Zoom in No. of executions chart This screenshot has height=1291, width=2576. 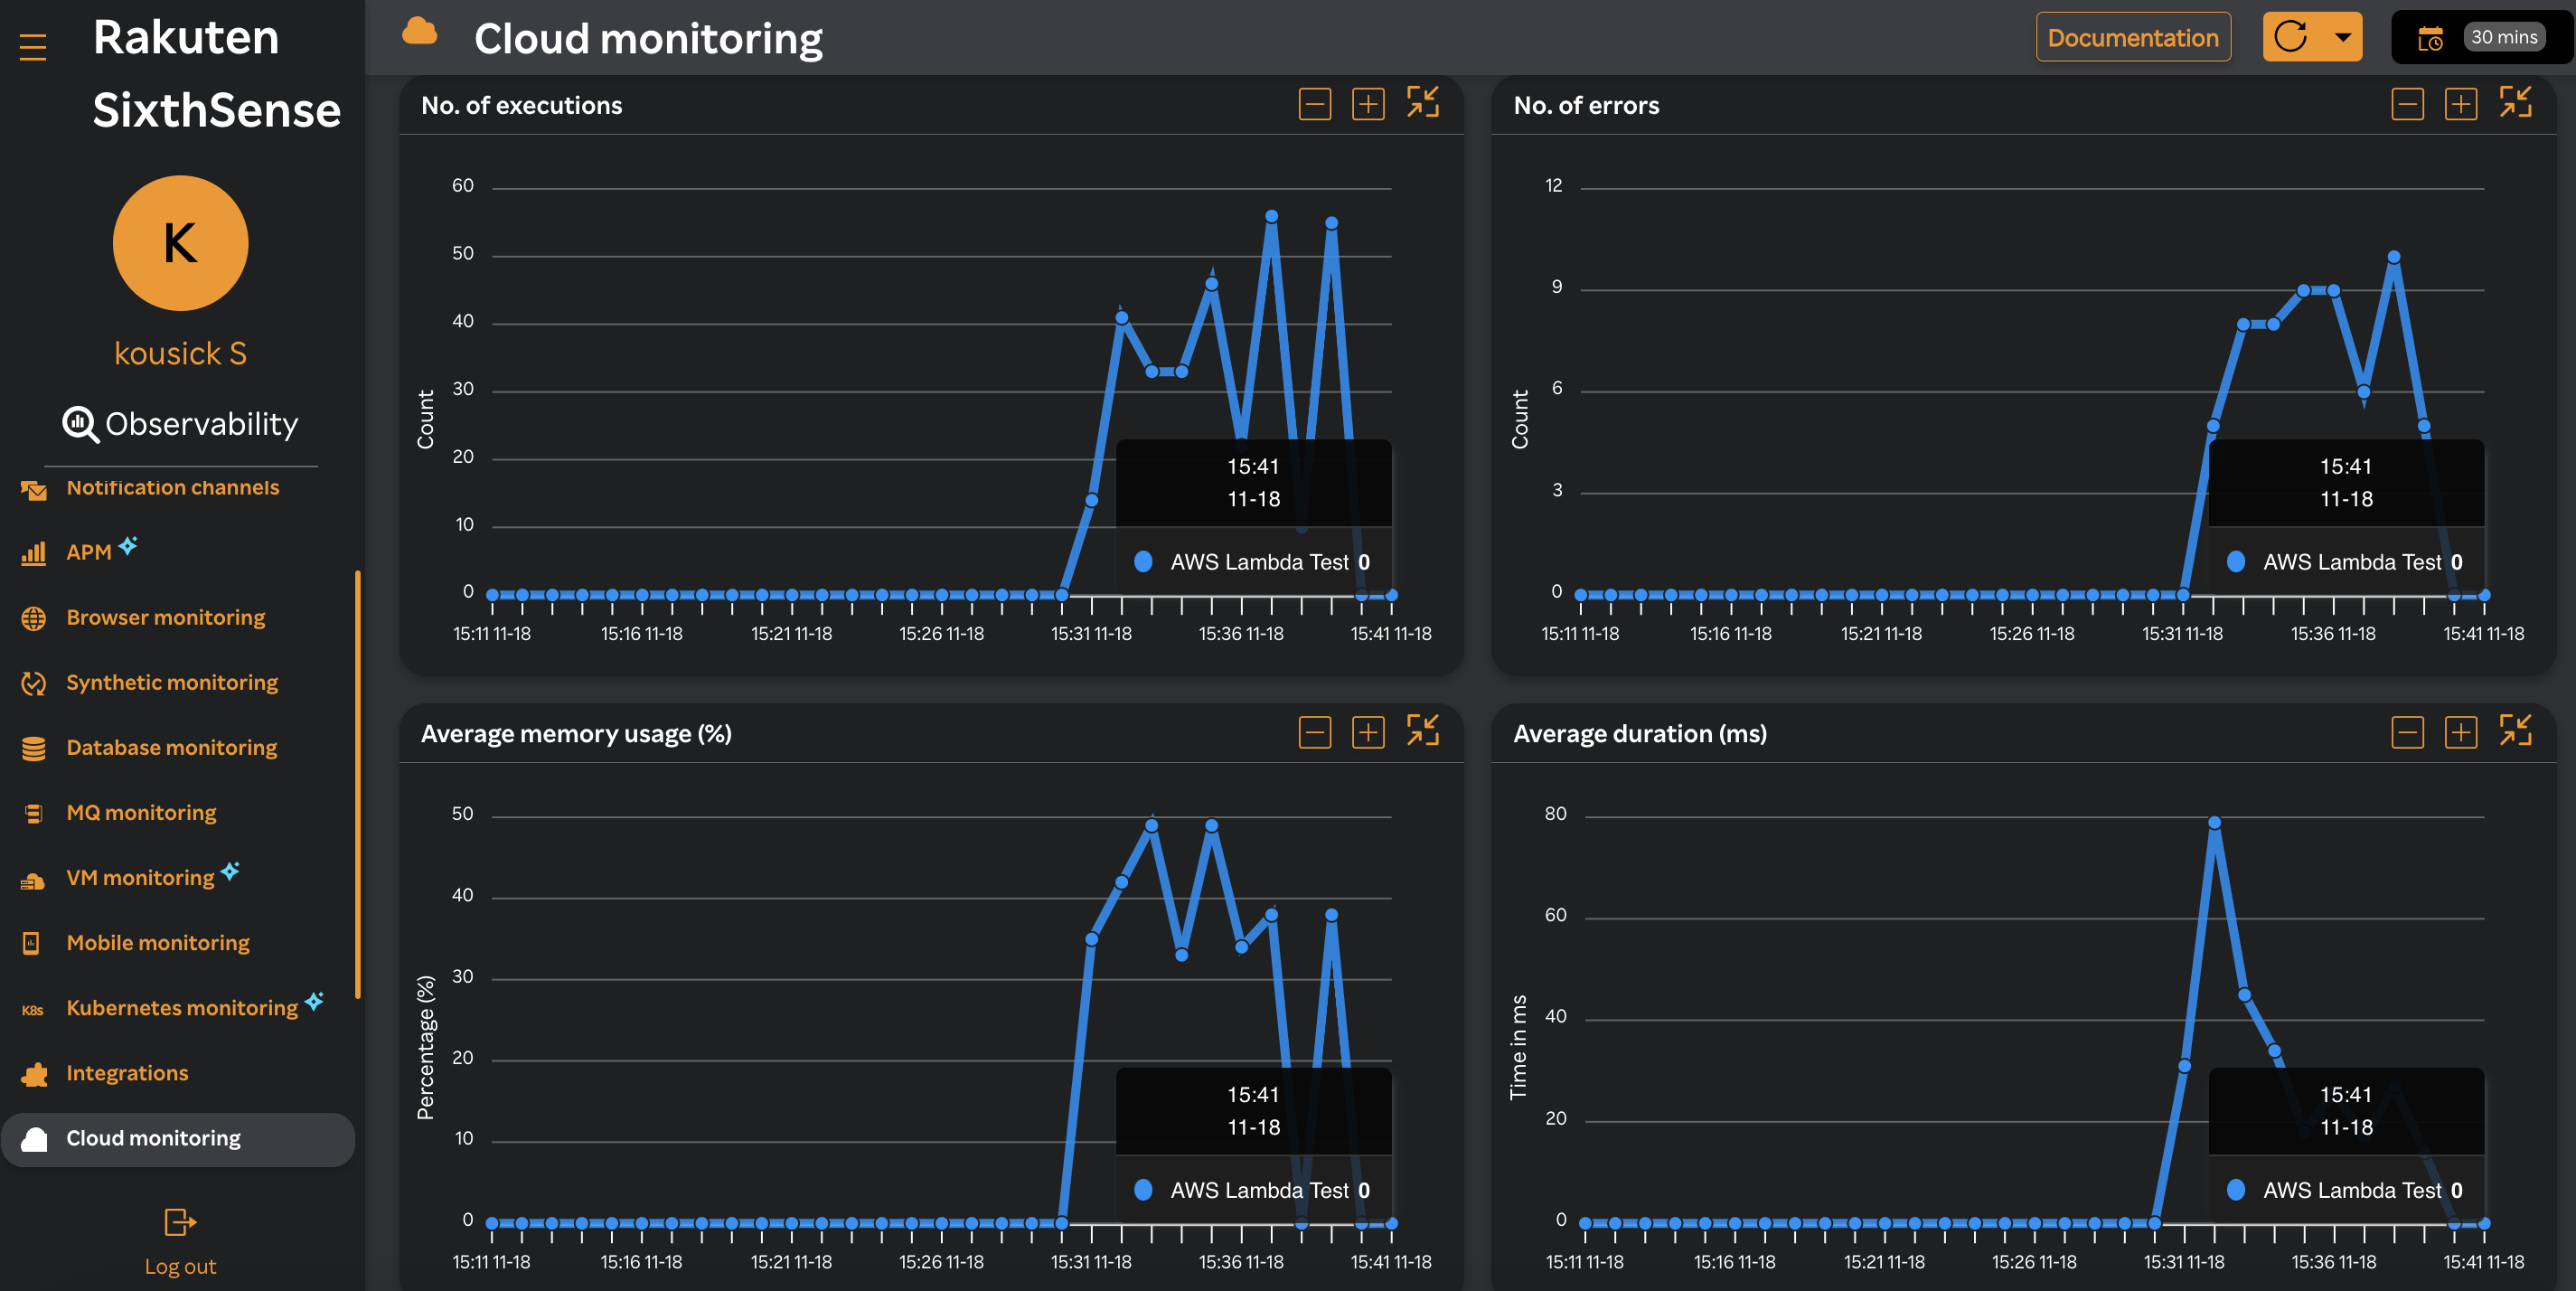click(1368, 103)
